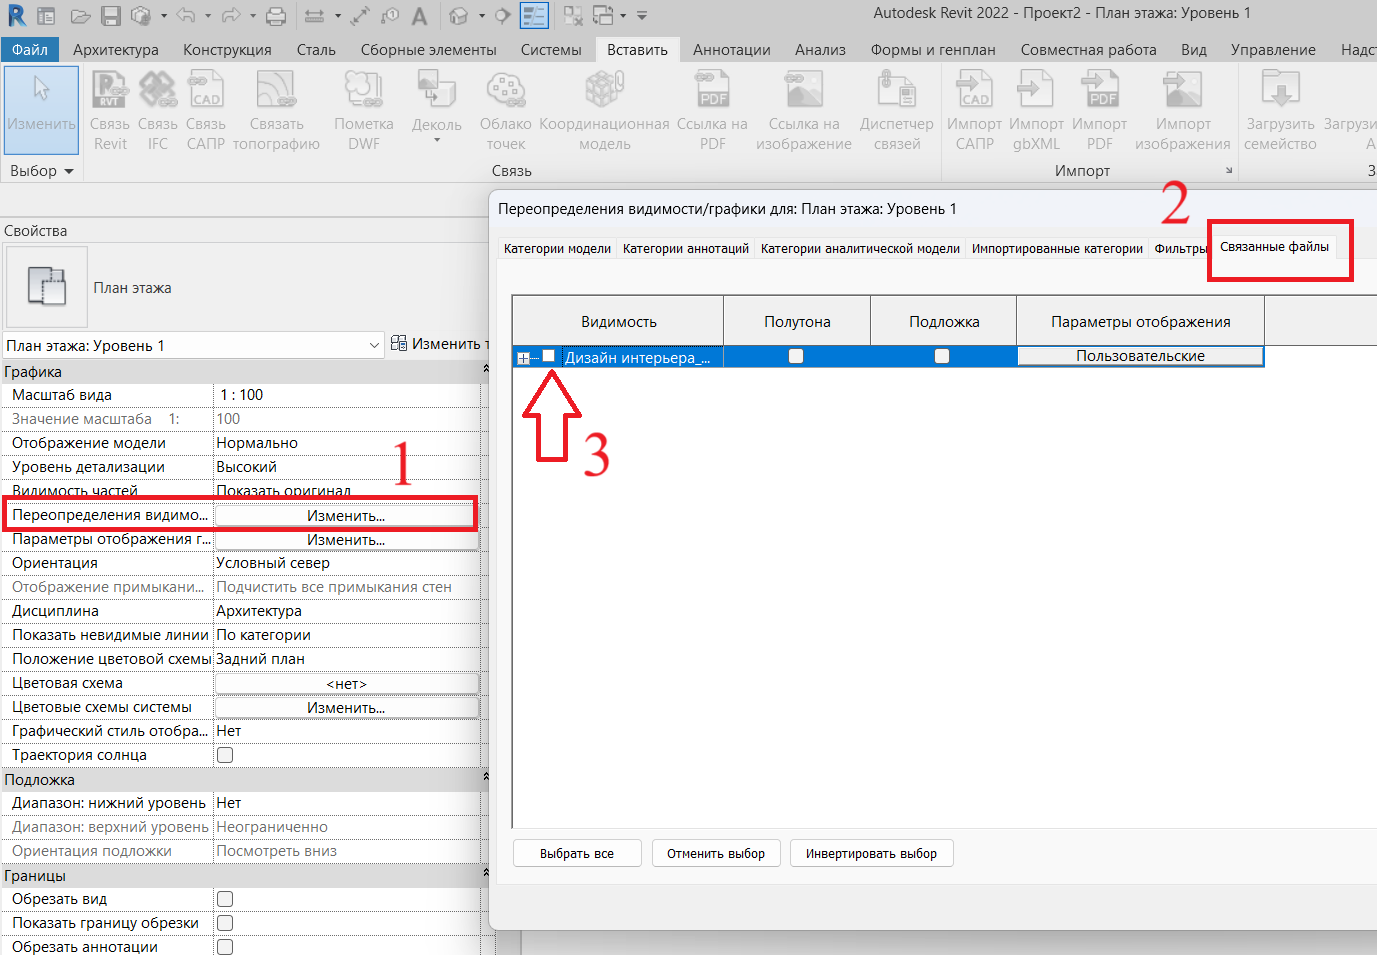
Task: Click the Связь САПР (Link CAD) icon
Action: 205,90
